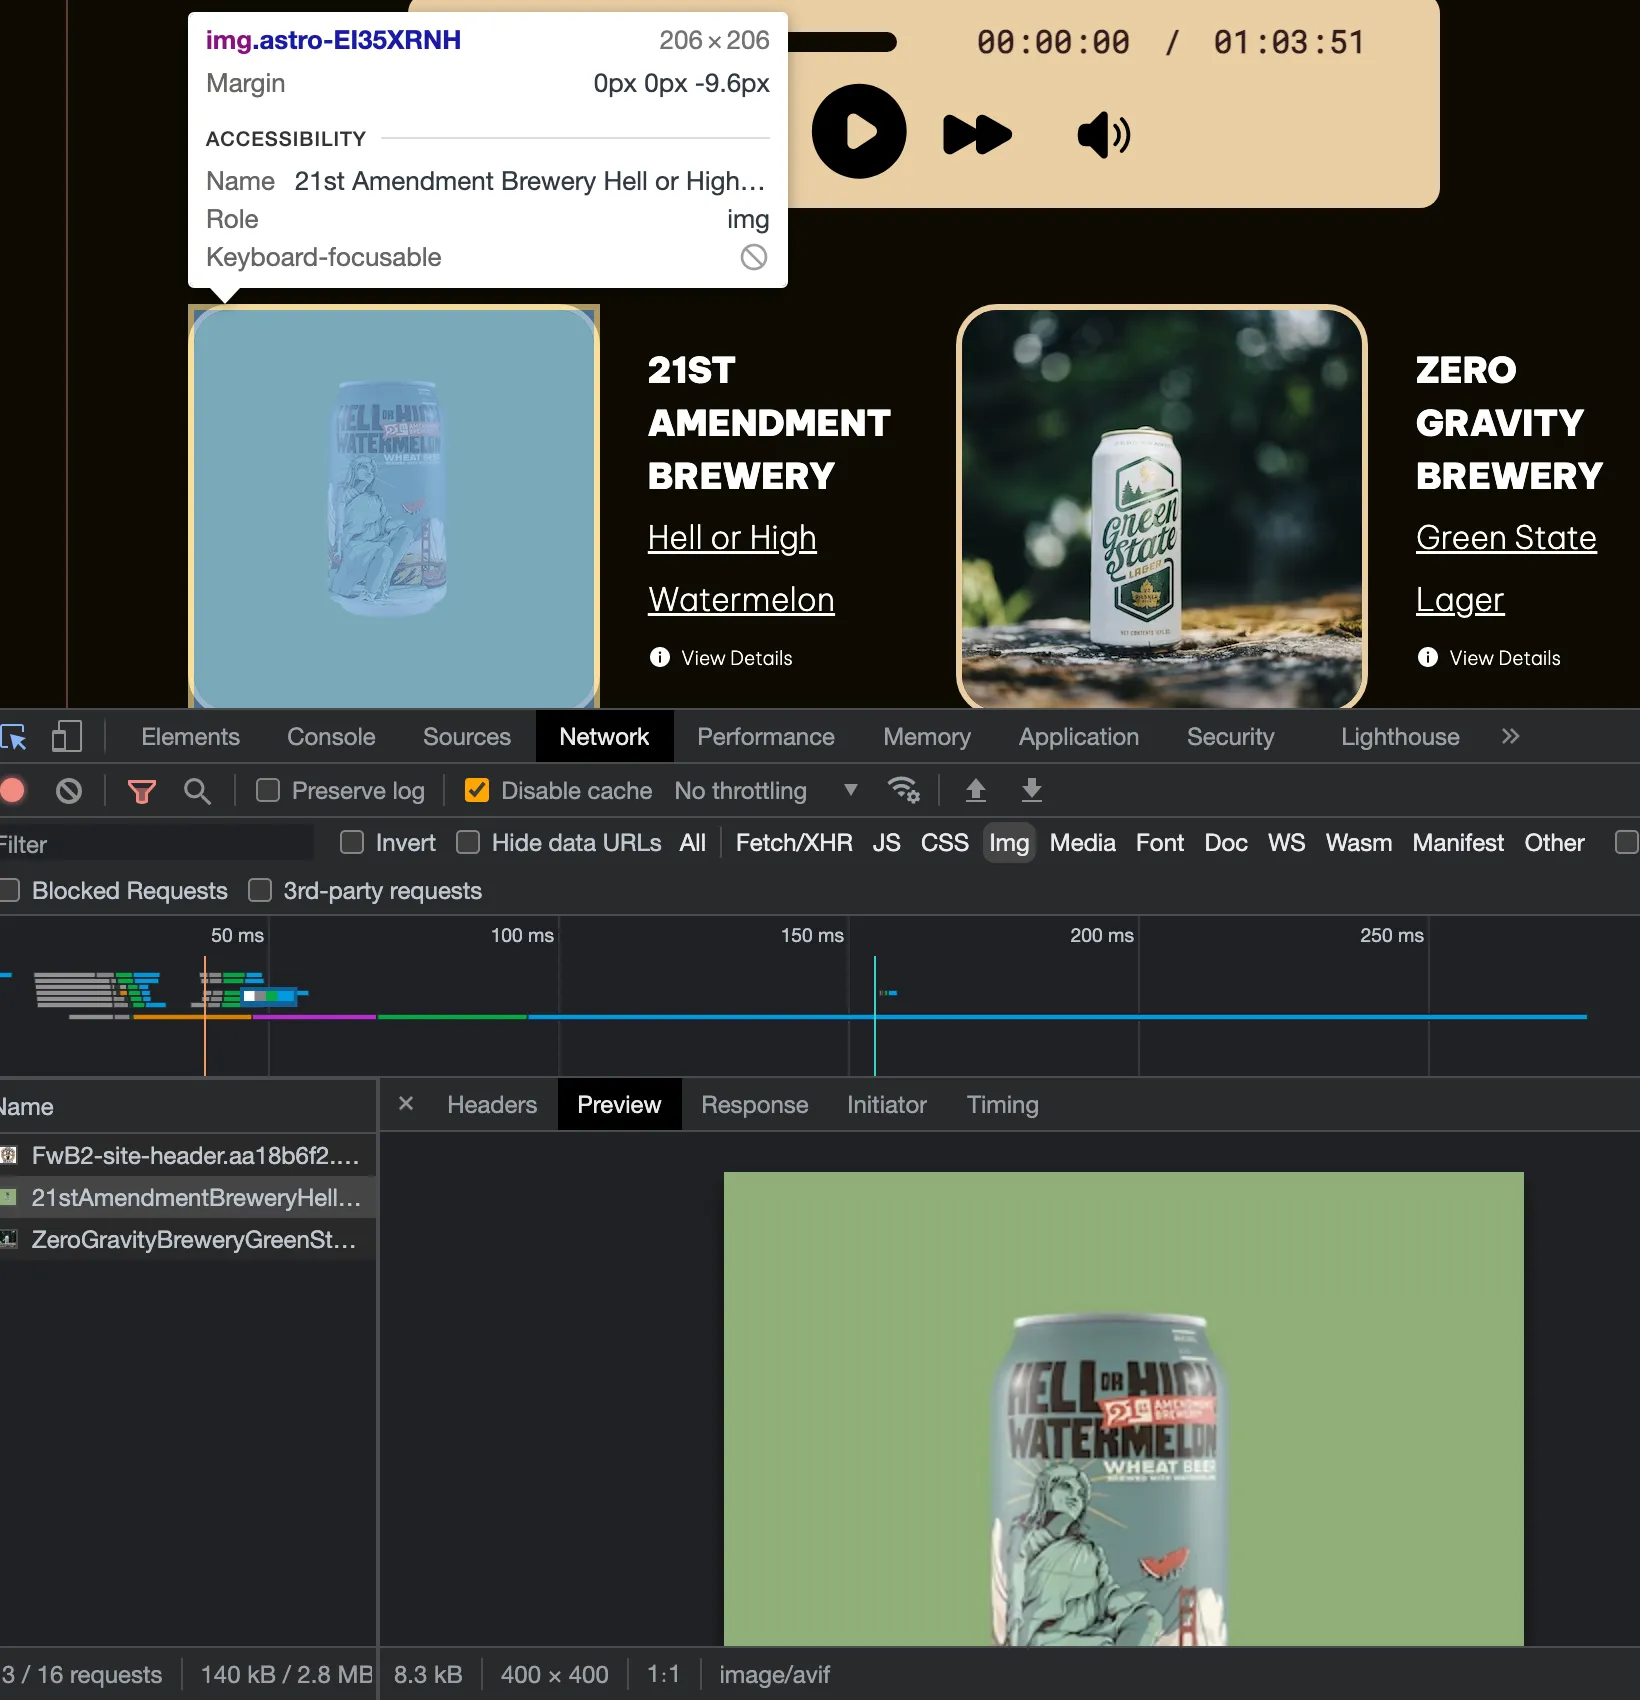The width and height of the screenshot is (1640, 1700).
Task: Uncheck the Disable cache option
Action: (x=477, y=790)
